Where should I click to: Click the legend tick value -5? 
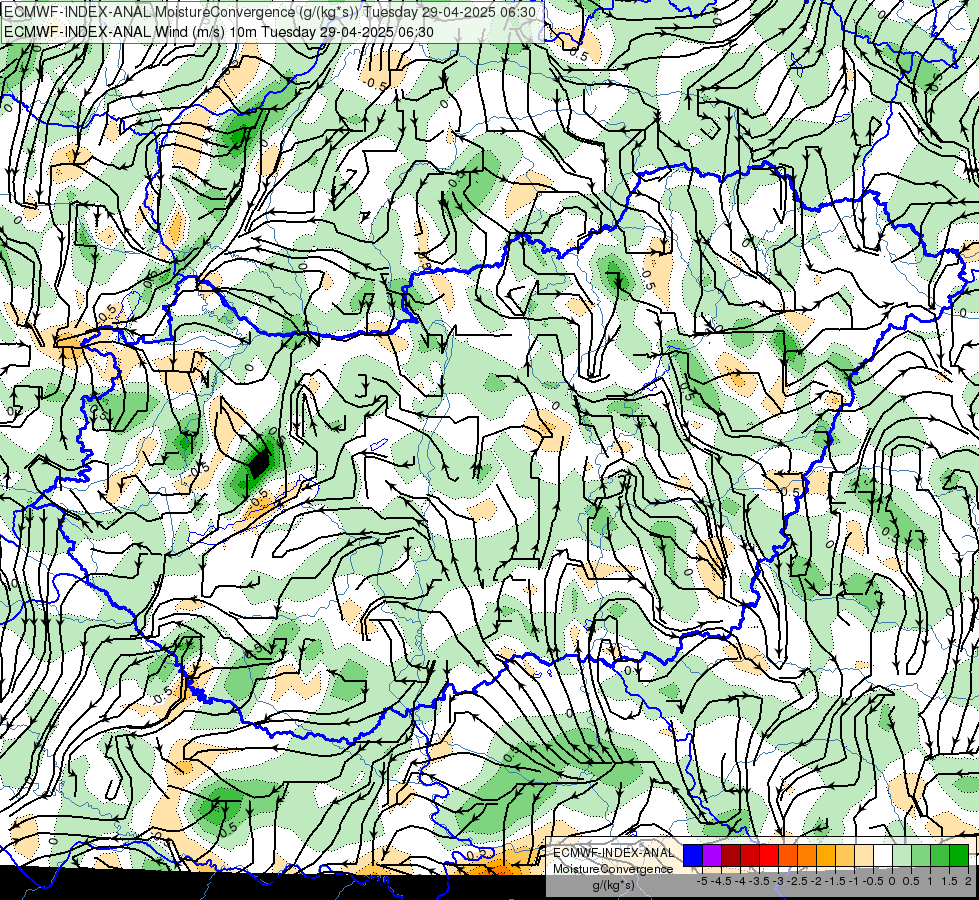[x=702, y=881]
